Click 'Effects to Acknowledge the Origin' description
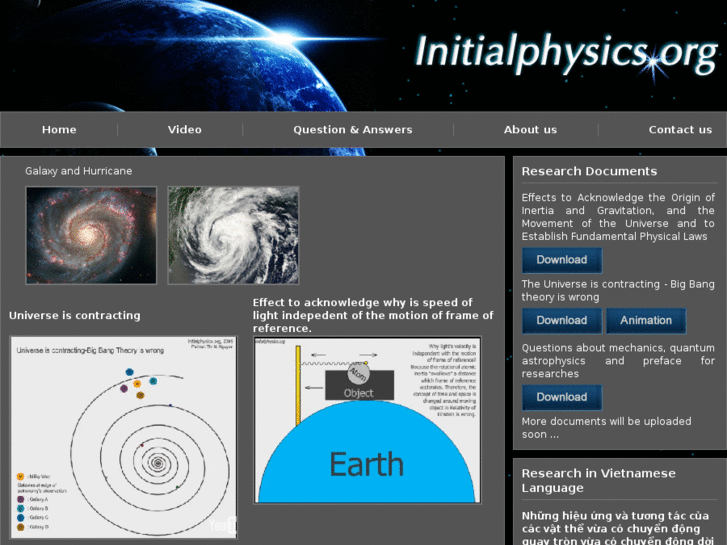727x545 pixels. (618, 217)
